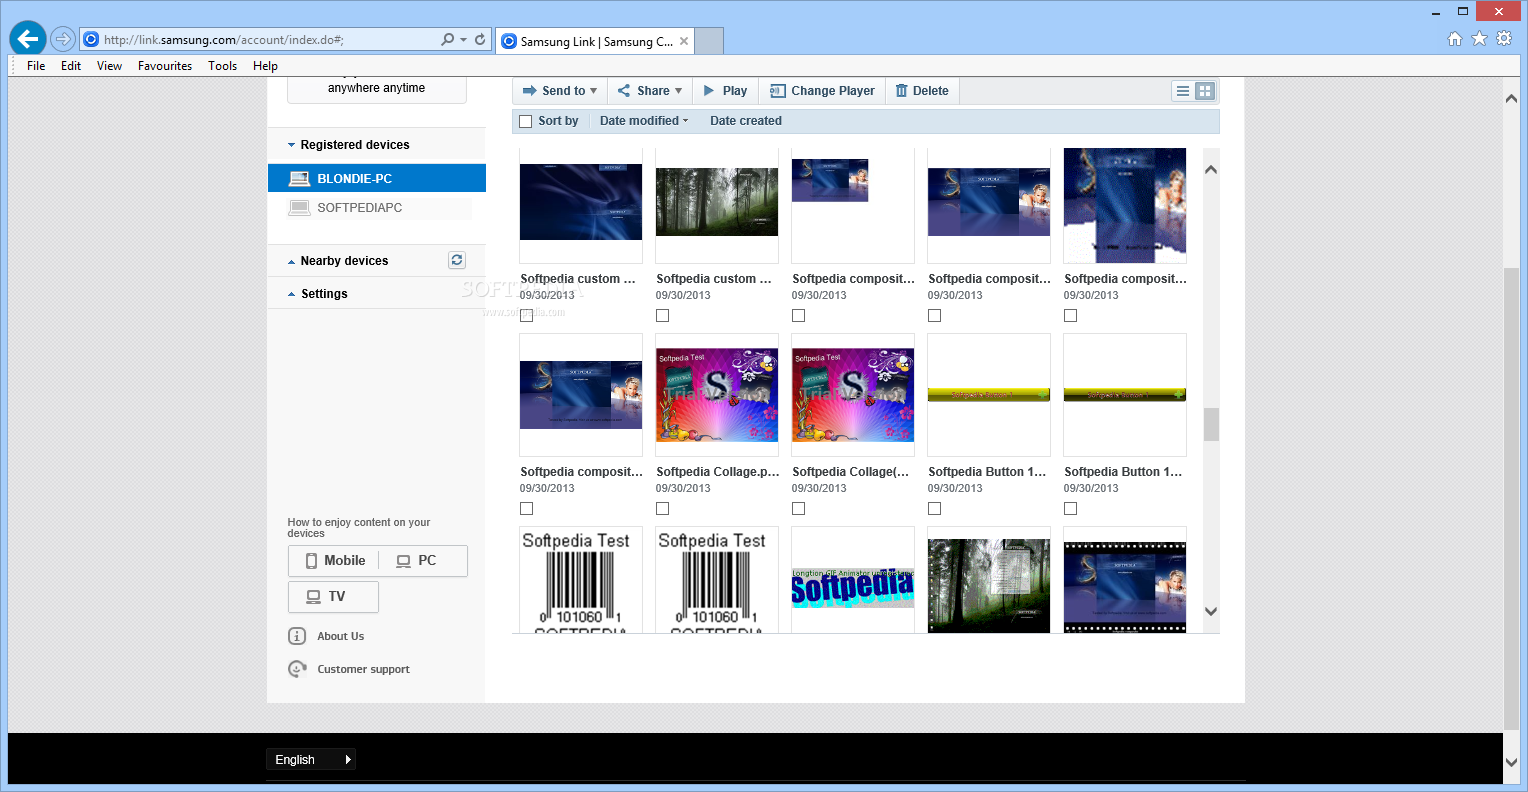The image size is (1528, 792).
Task: Open the Edit menu
Action: click(71, 66)
